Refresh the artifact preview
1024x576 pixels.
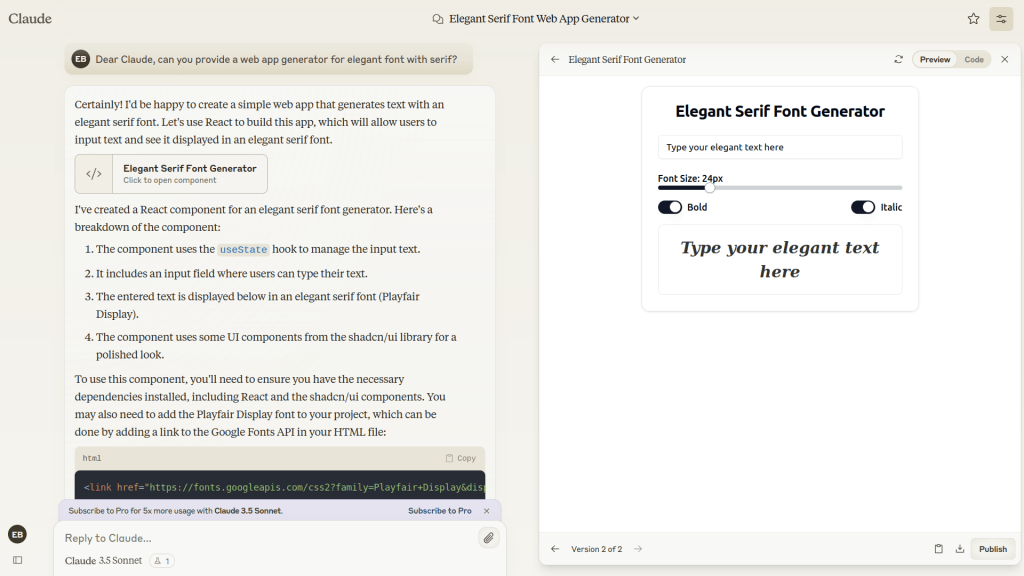click(898, 60)
